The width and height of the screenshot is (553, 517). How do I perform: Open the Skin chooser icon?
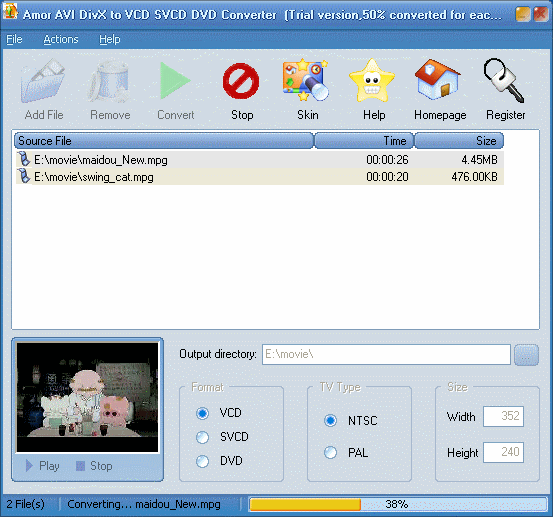coord(306,80)
